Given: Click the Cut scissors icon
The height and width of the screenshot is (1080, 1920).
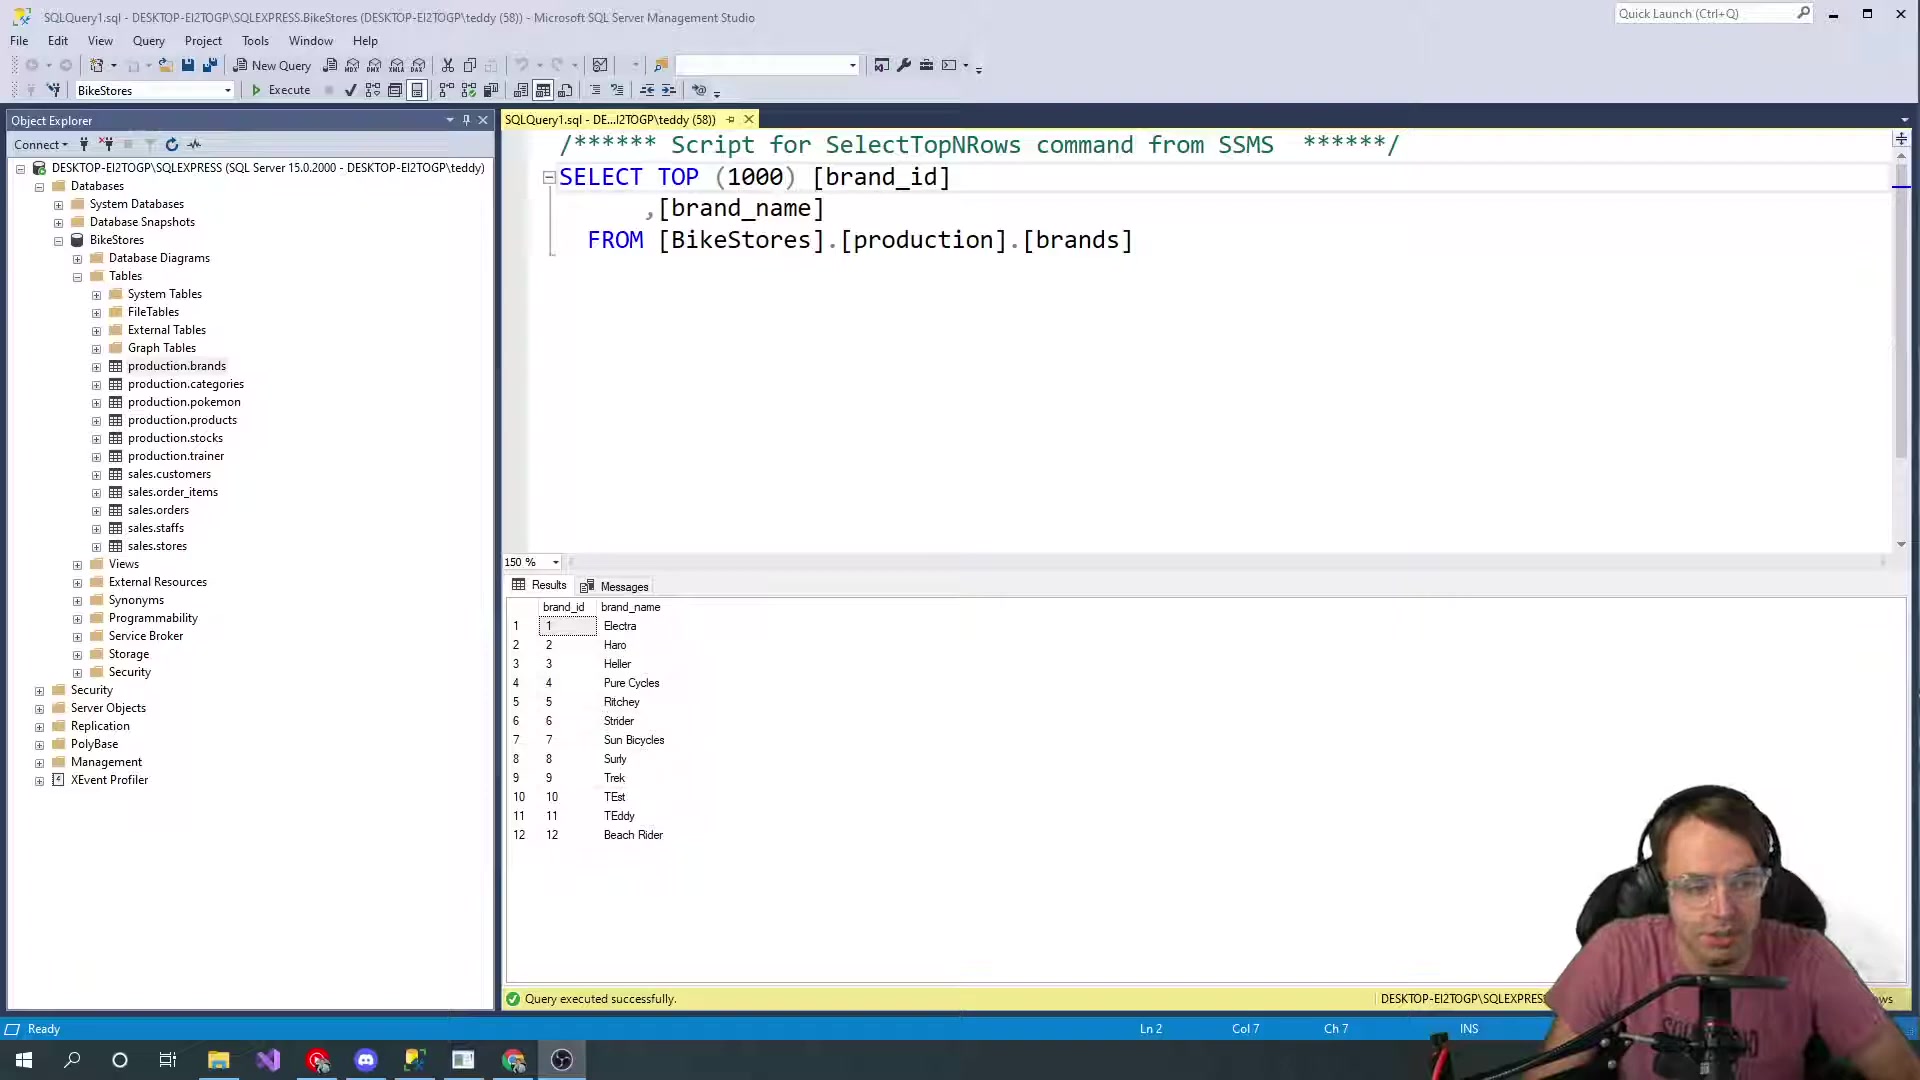Looking at the screenshot, I should (448, 65).
